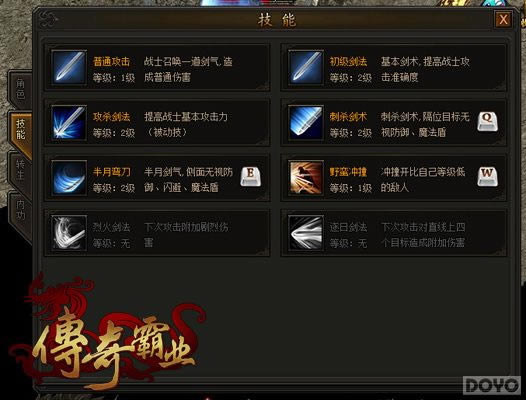Click the 普通攻击 skill name text
Screen dimensions: 526x400
[111, 62]
